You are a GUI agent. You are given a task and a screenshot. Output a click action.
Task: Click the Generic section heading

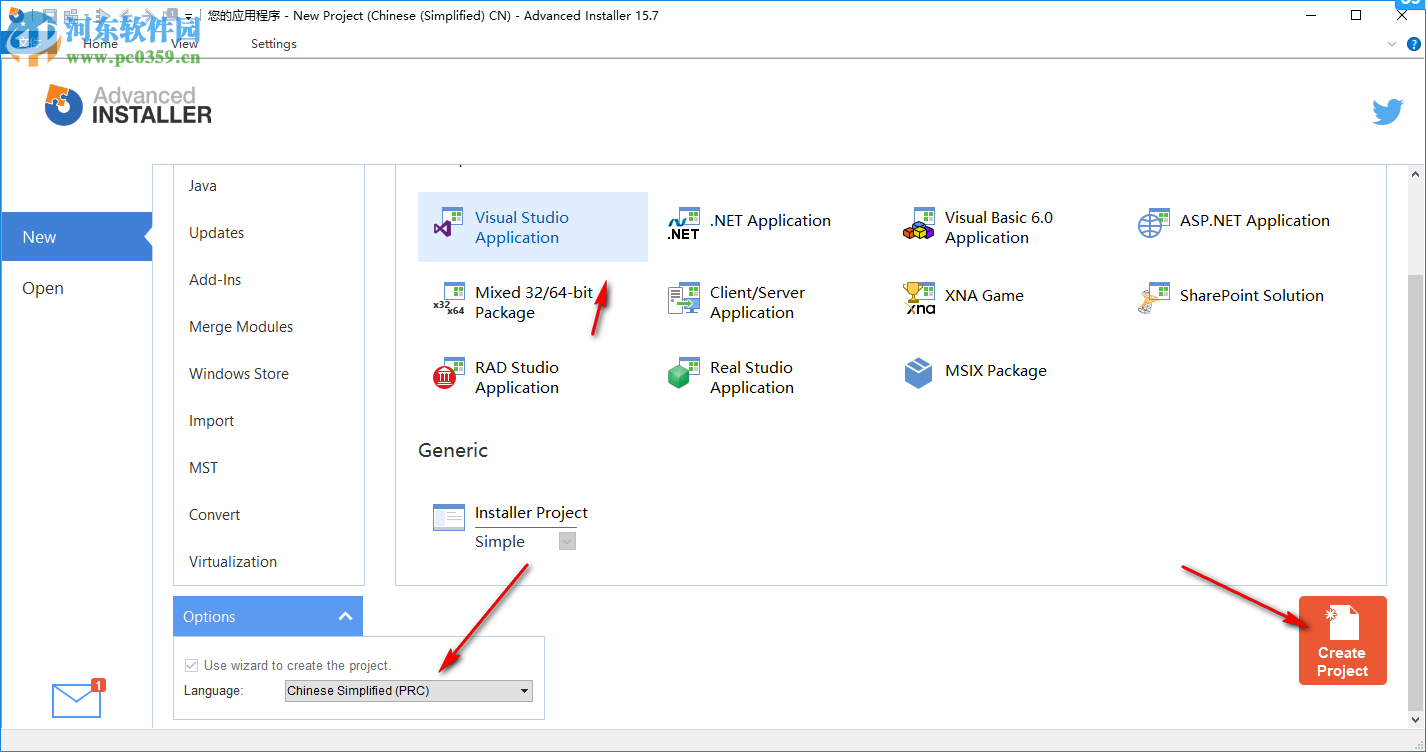click(x=453, y=451)
